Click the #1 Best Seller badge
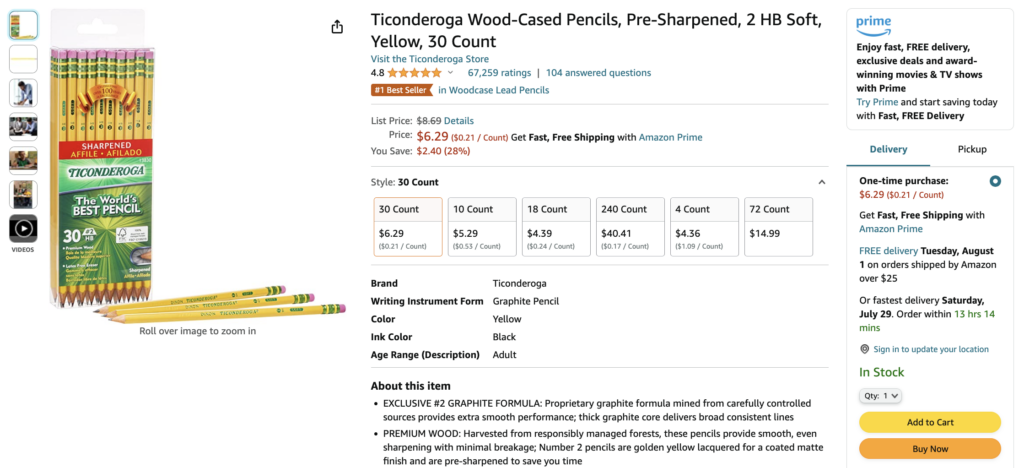 [402, 90]
